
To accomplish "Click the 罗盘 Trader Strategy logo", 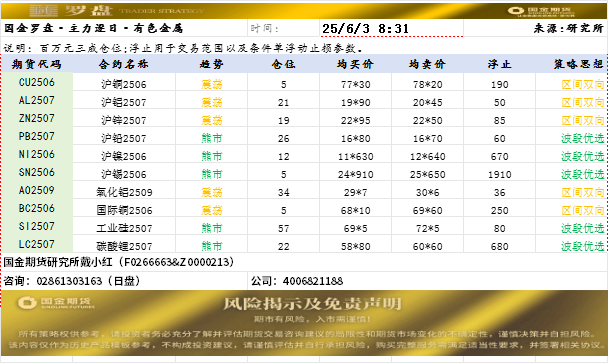I will coord(116,11).
